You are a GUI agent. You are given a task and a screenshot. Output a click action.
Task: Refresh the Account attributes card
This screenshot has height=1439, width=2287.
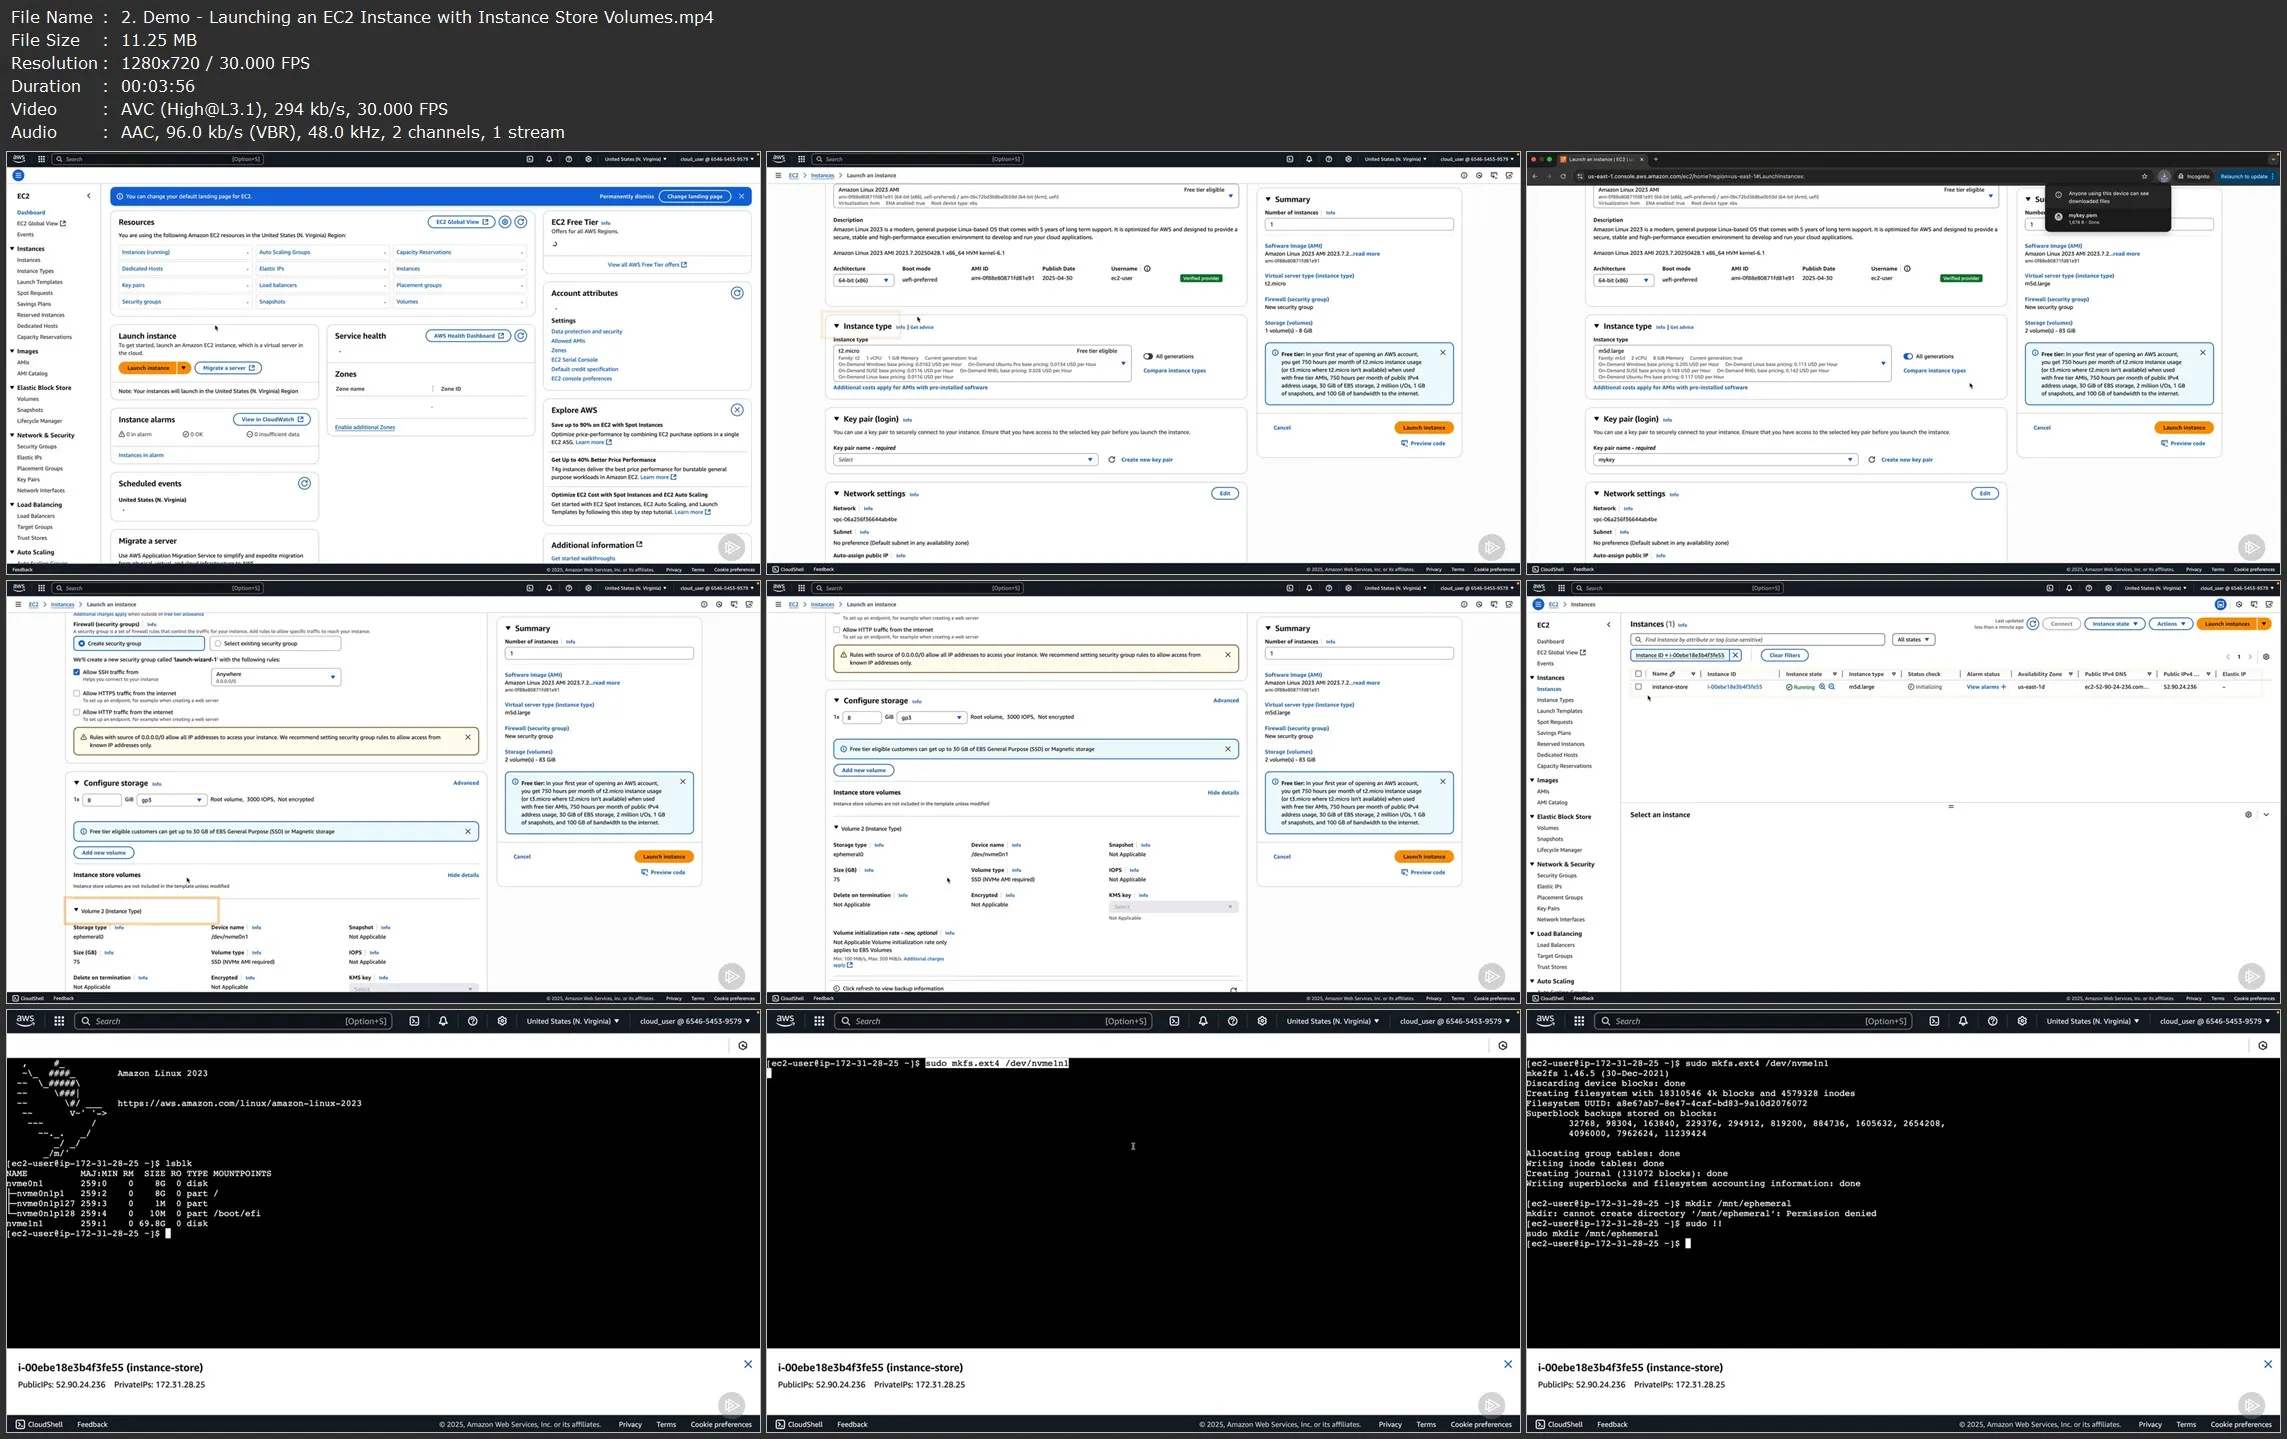pyautogui.click(x=737, y=293)
